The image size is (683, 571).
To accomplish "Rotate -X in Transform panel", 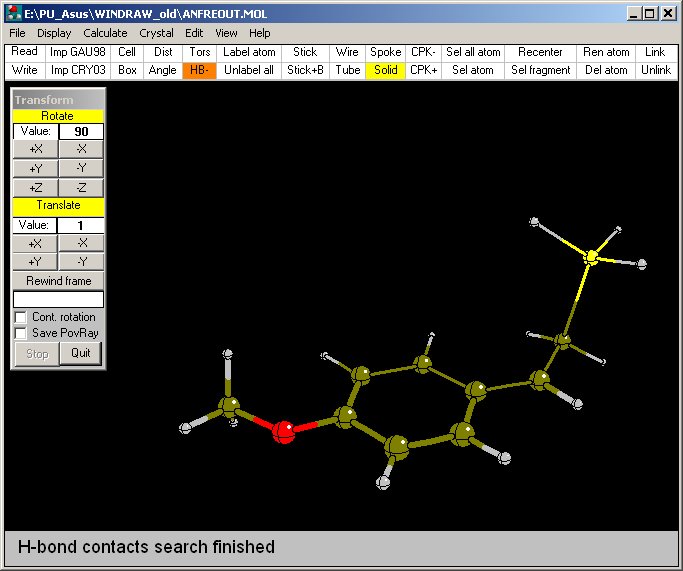I will pos(81,149).
